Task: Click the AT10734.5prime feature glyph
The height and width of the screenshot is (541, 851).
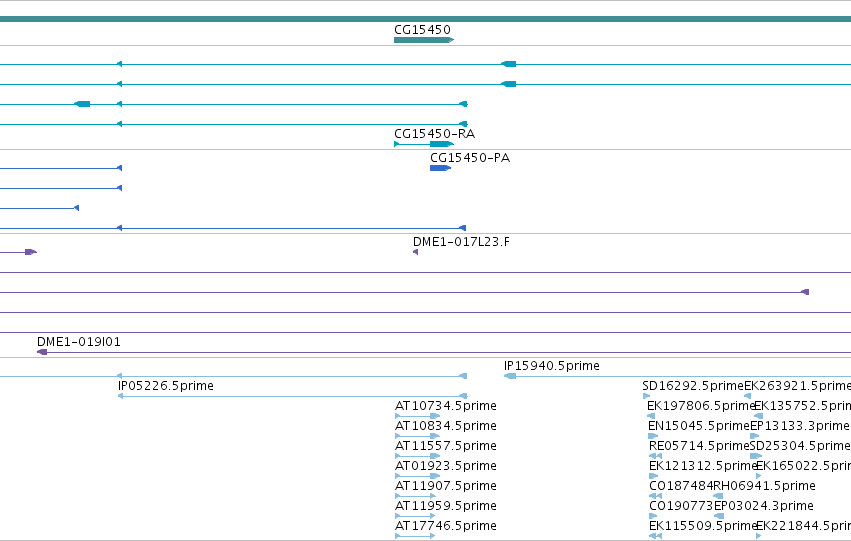Action: point(417,416)
